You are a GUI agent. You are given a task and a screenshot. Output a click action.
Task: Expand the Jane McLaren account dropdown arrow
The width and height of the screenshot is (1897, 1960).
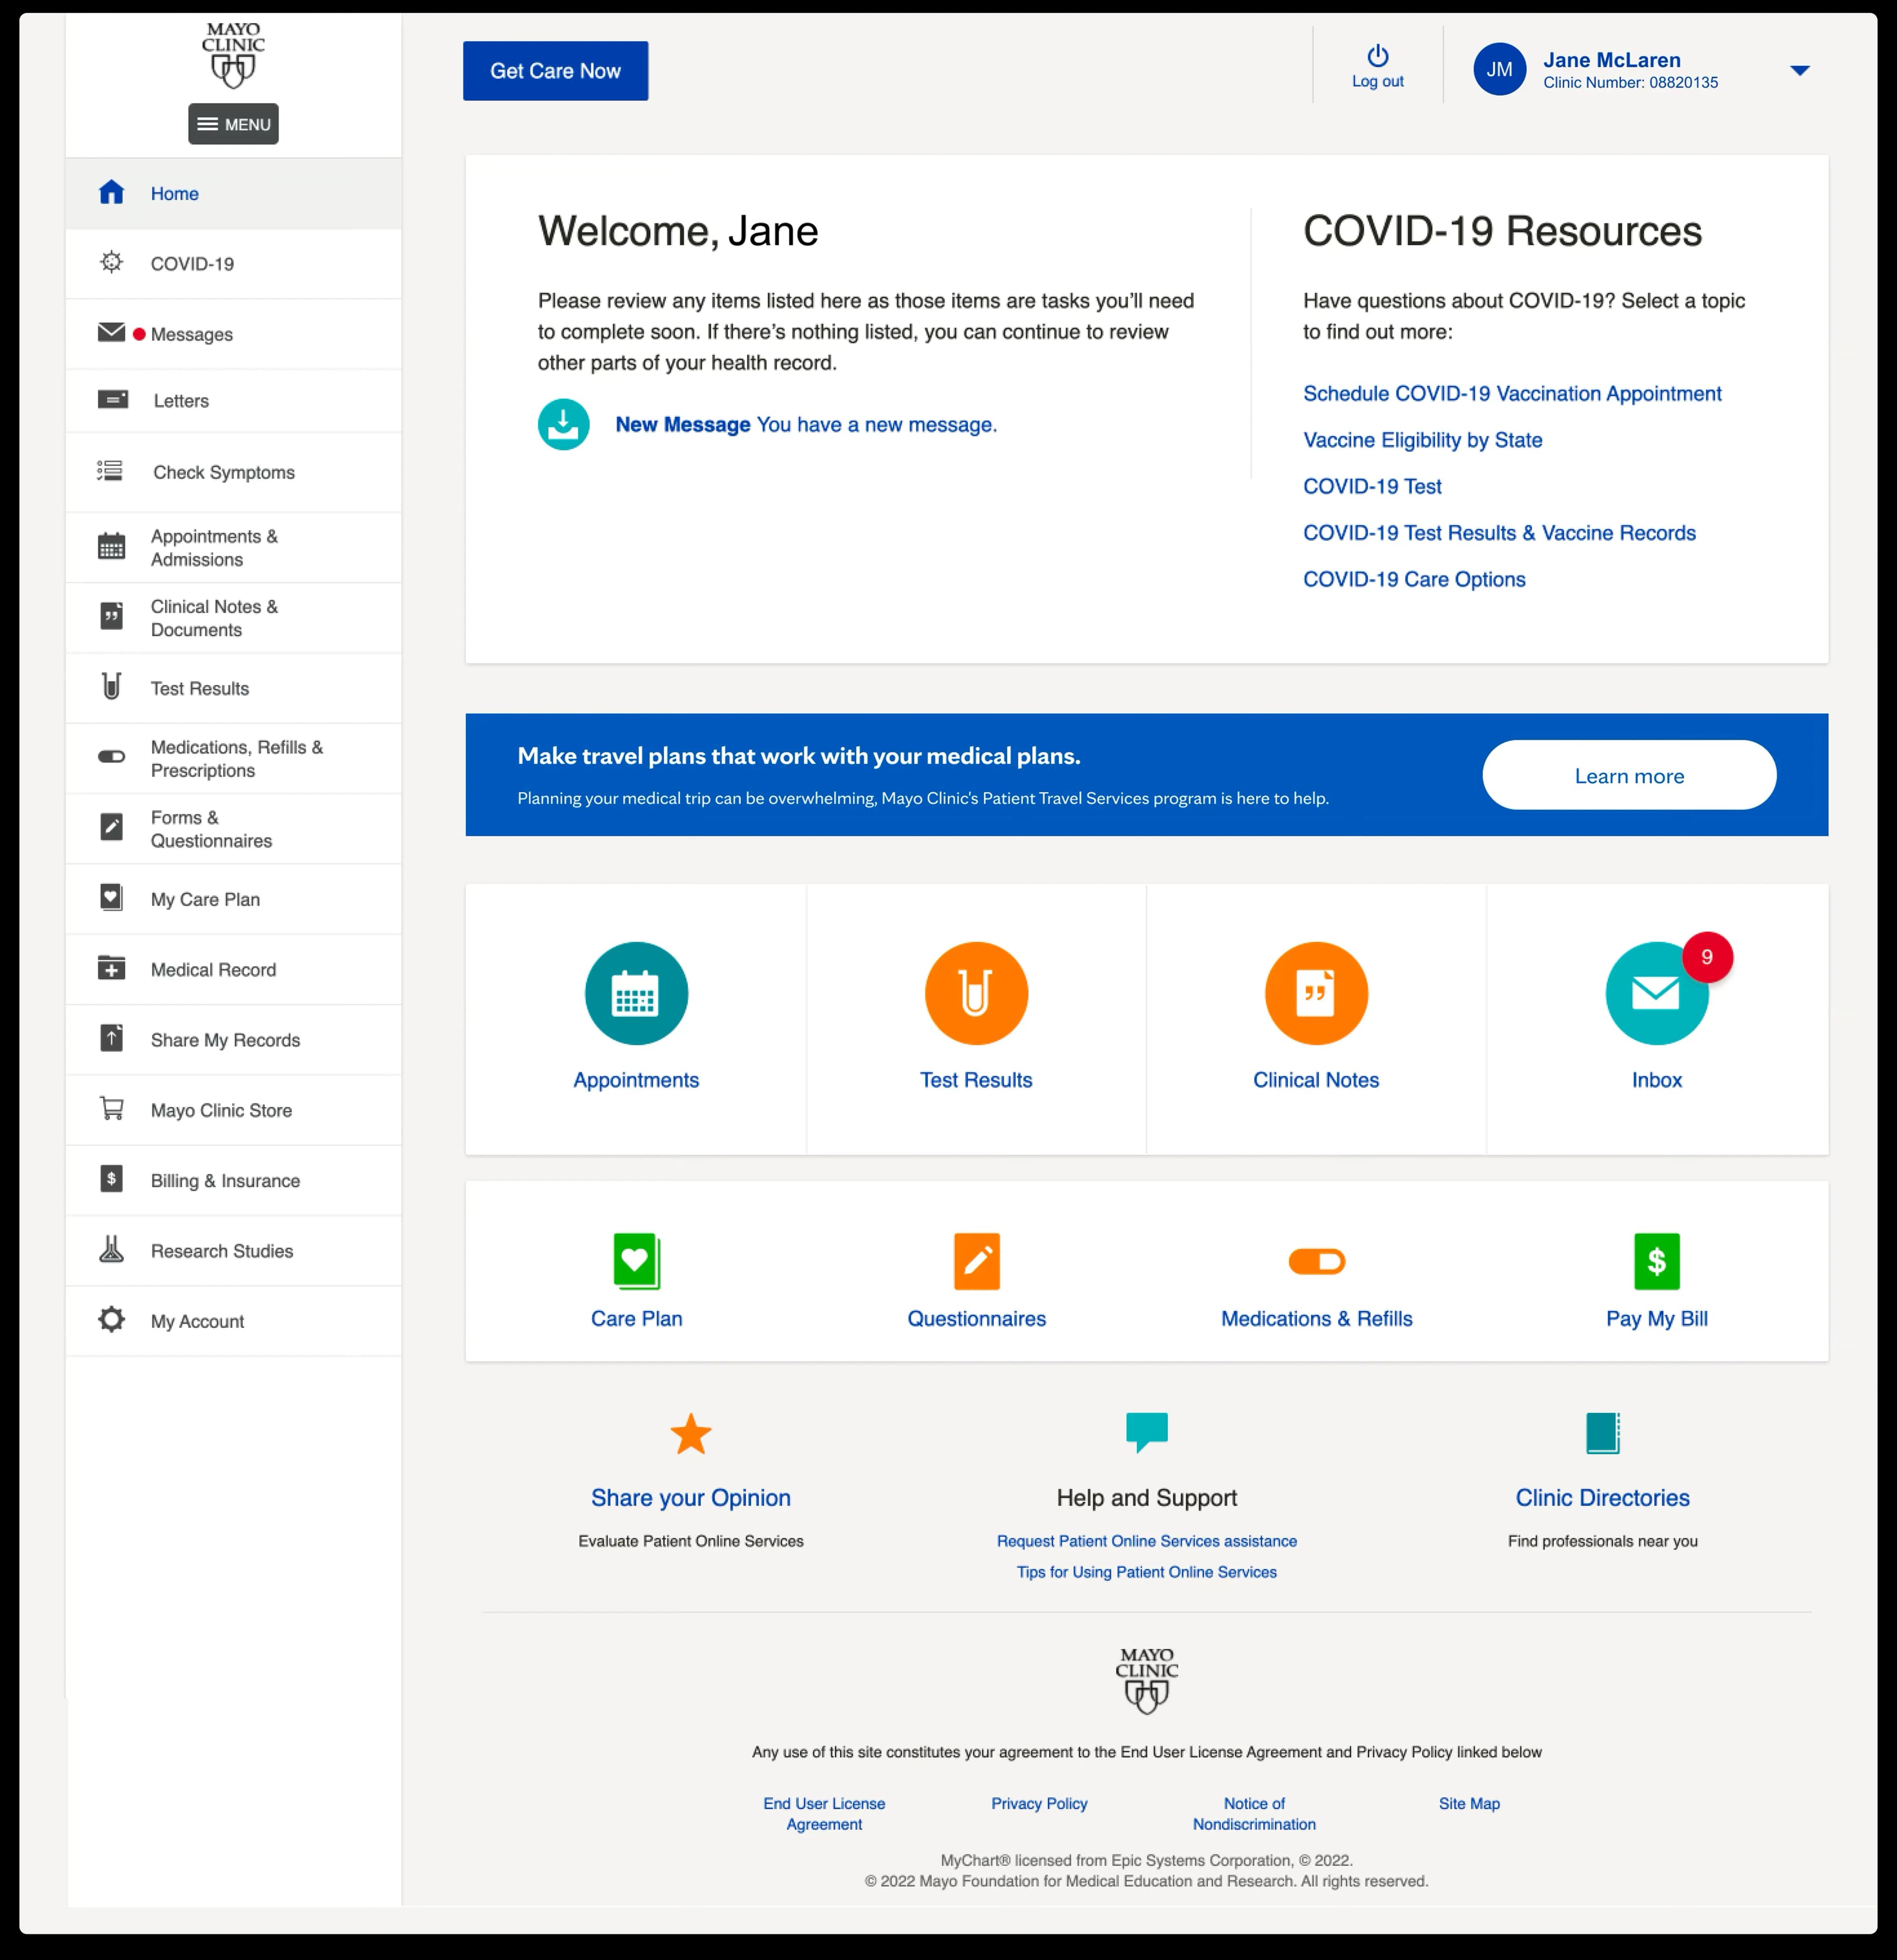(1800, 70)
